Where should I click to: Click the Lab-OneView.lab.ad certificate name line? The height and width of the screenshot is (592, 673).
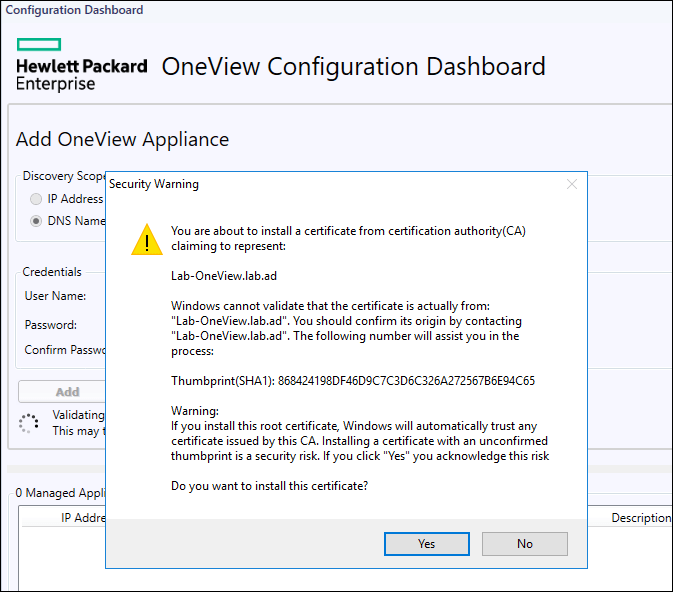tap(224, 276)
